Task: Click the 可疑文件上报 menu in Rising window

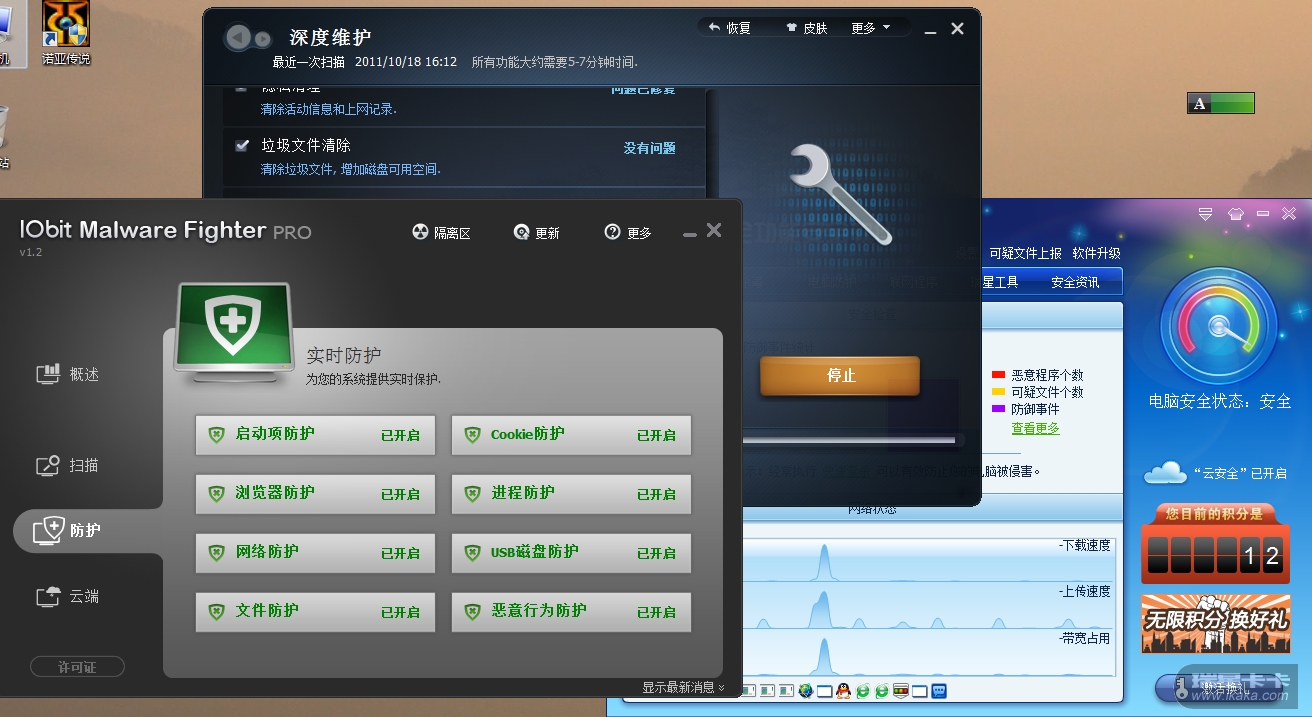Action: pyautogui.click(x=1025, y=254)
